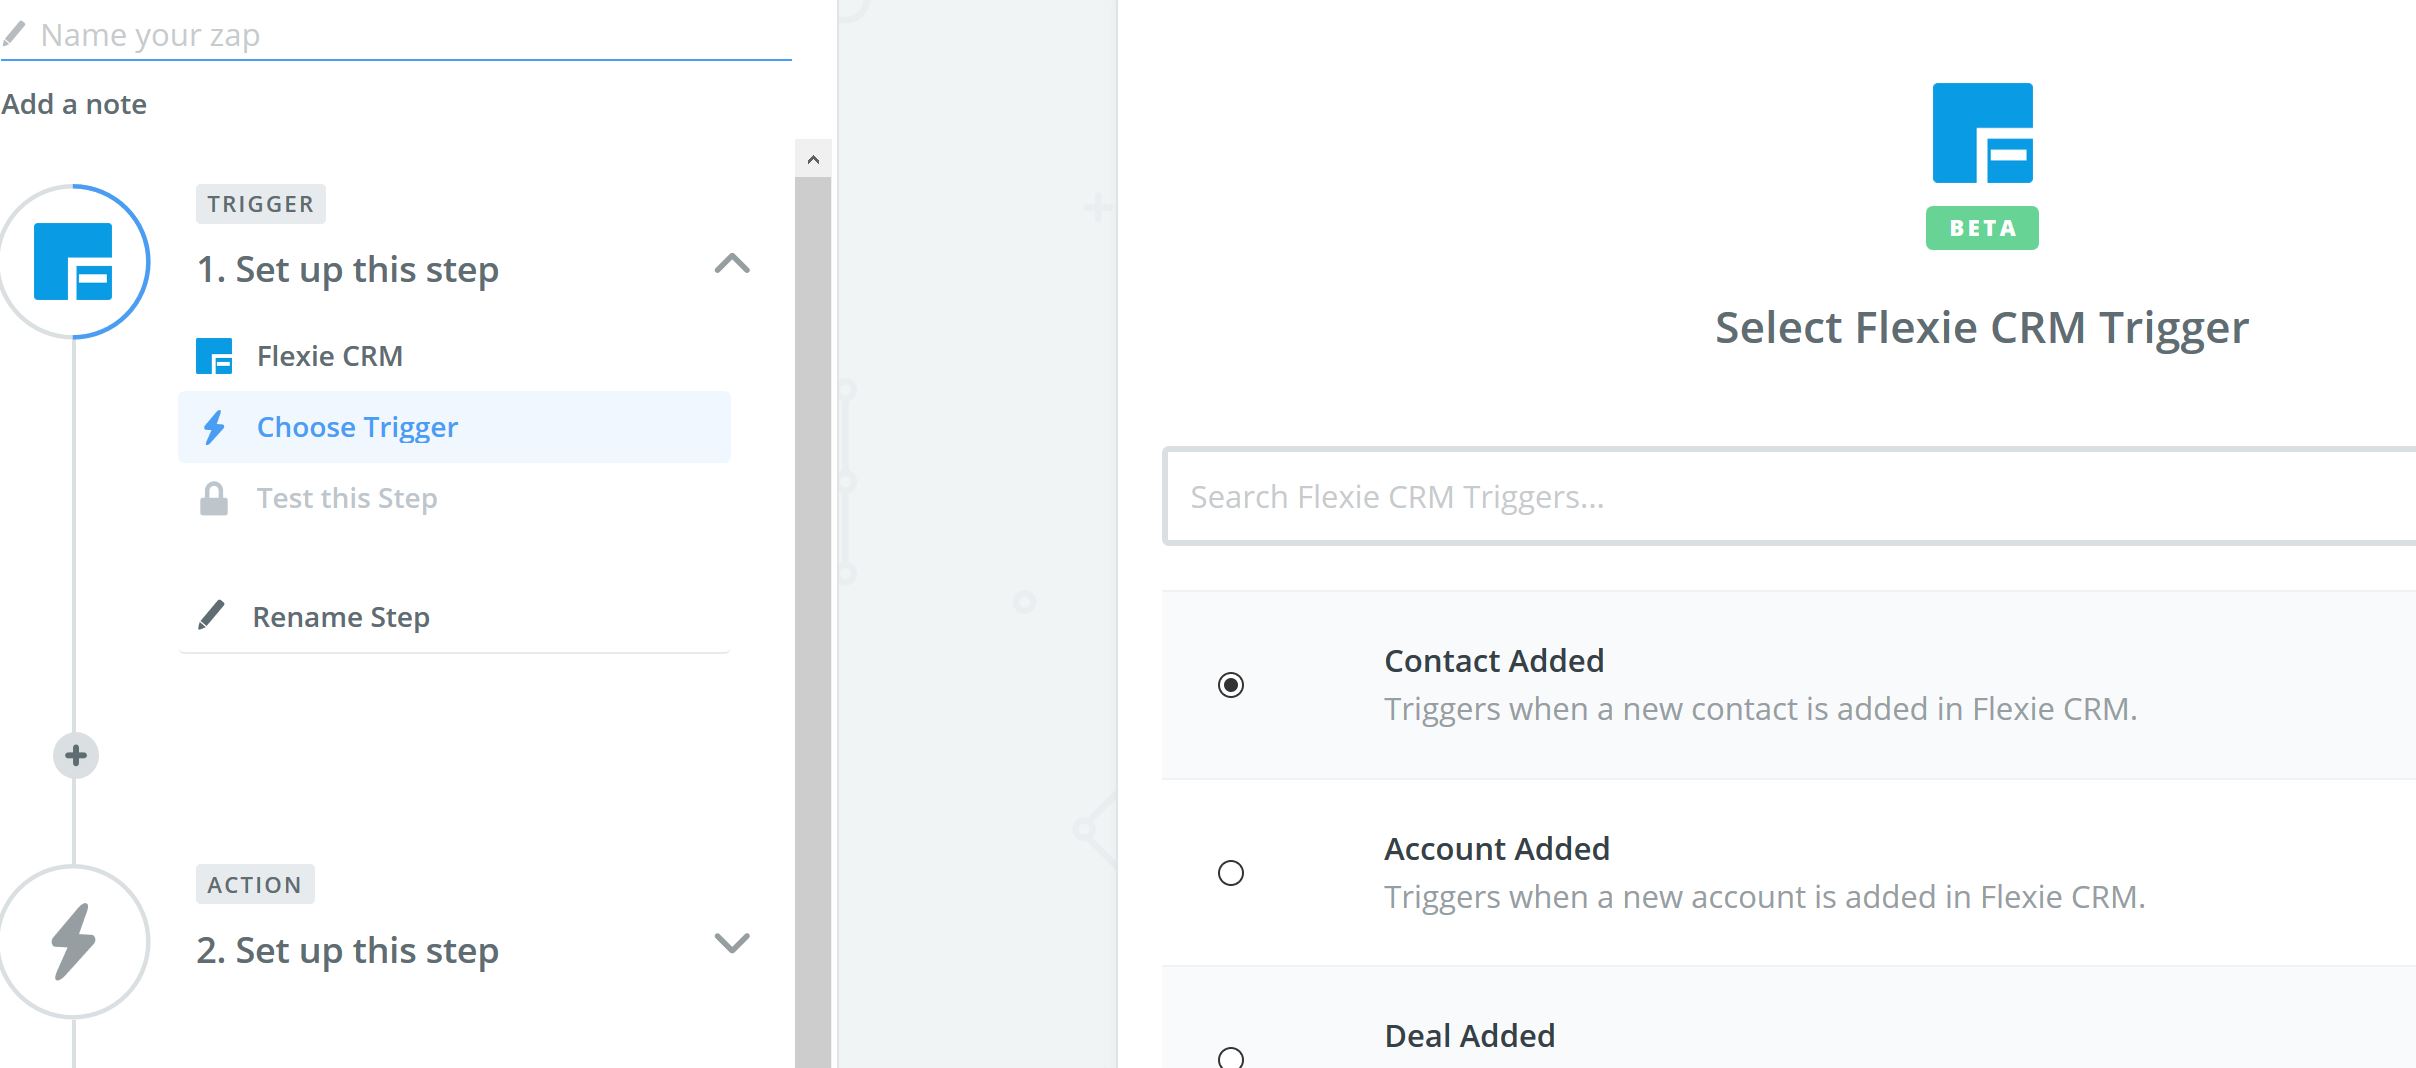The height and width of the screenshot is (1068, 2416).
Task: Select the Deal Added radio button
Action: pyautogui.click(x=1231, y=1057)
